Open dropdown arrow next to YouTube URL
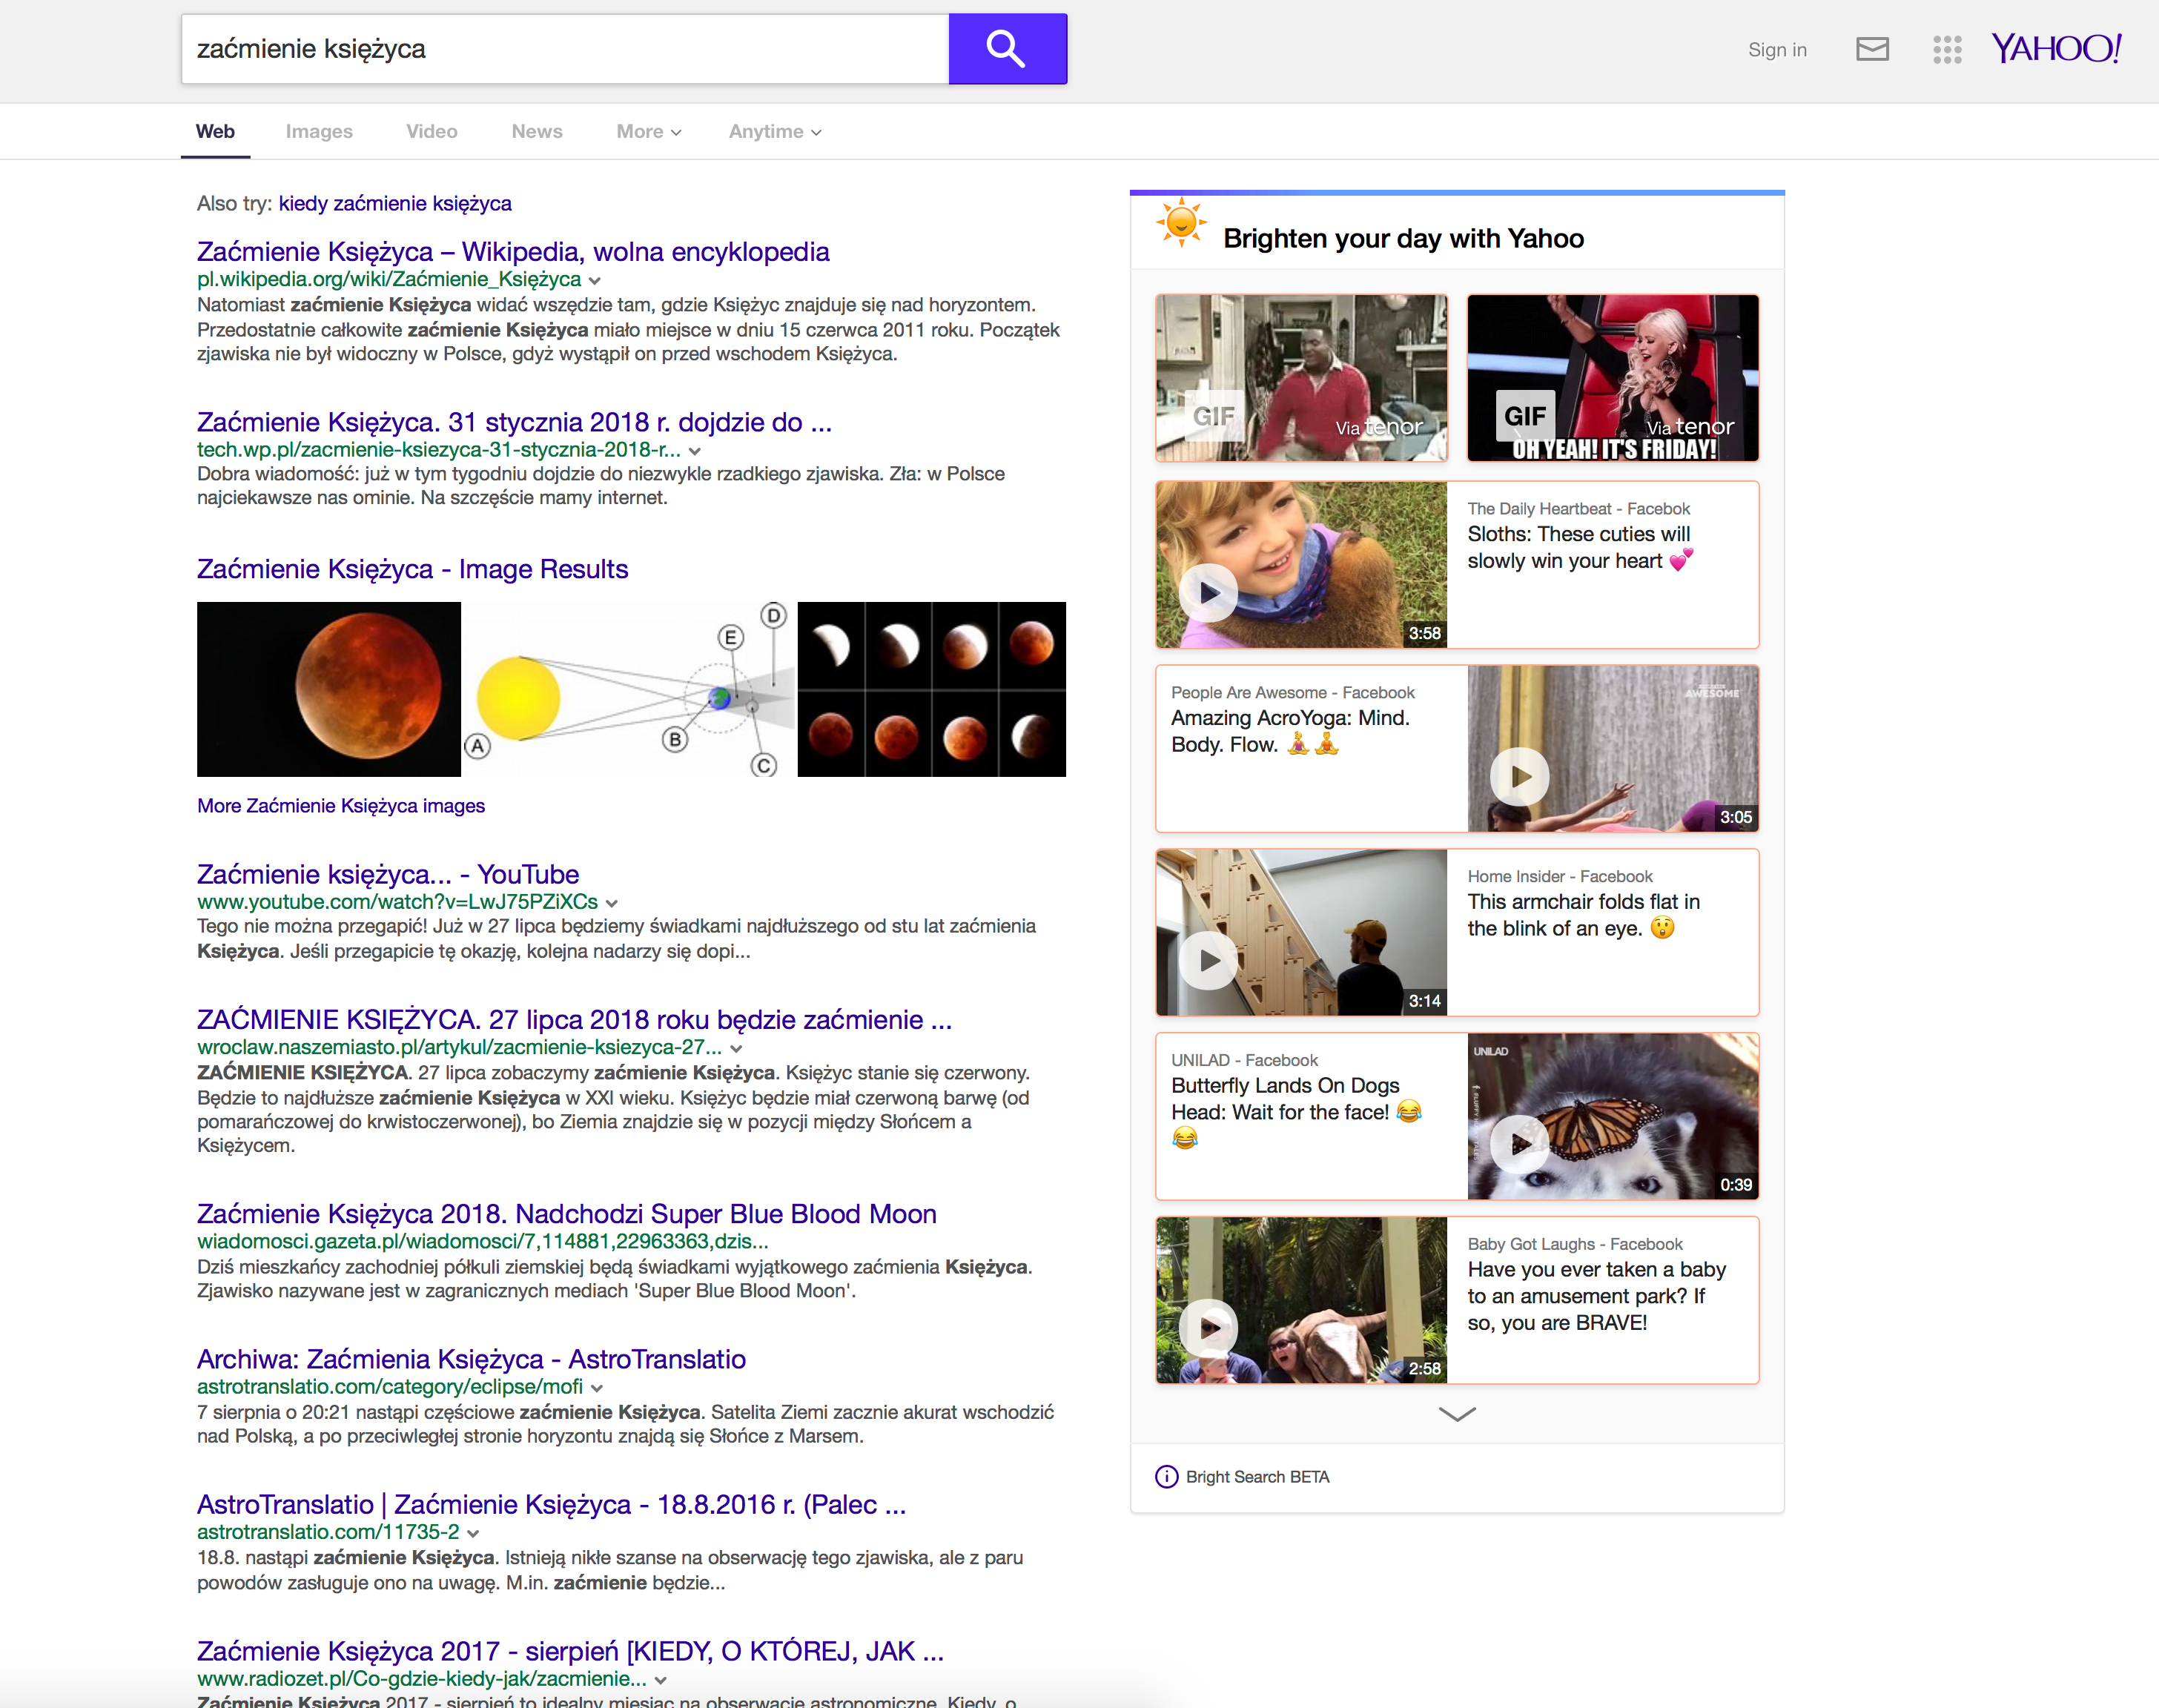Image resolution: width=2159 pixels, height=1708 pixels. point(612,903)
